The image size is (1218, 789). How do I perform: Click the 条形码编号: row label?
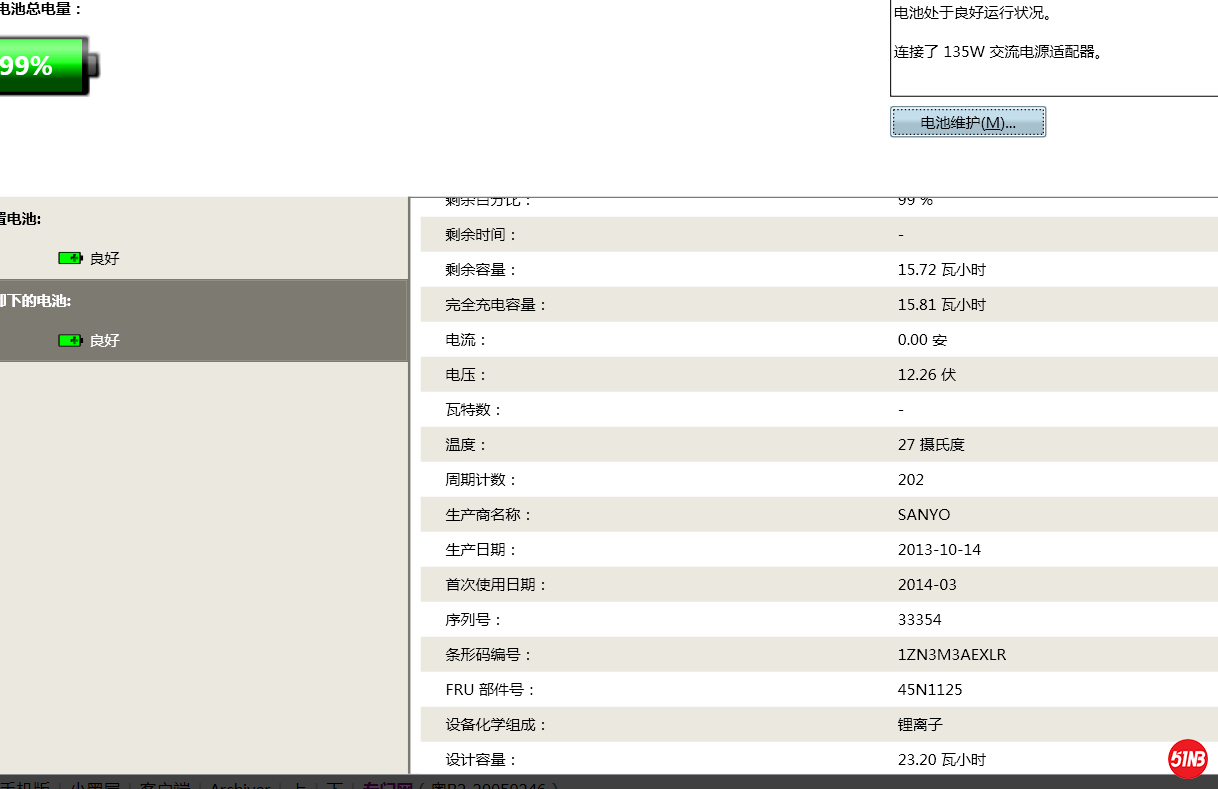pyautogui.click(x=489, y=655)
